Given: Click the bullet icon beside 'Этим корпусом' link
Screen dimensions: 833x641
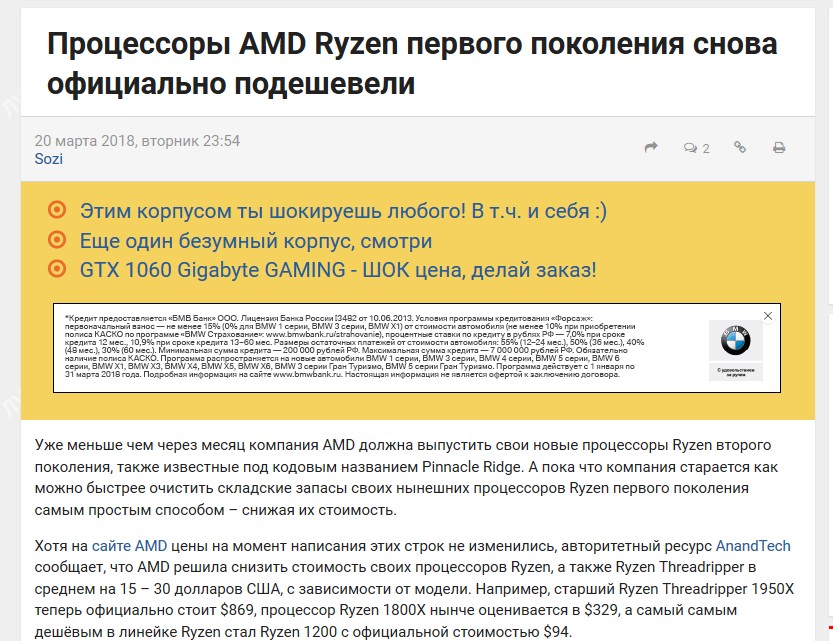Looking at the screenshot, I should point(57,211).
